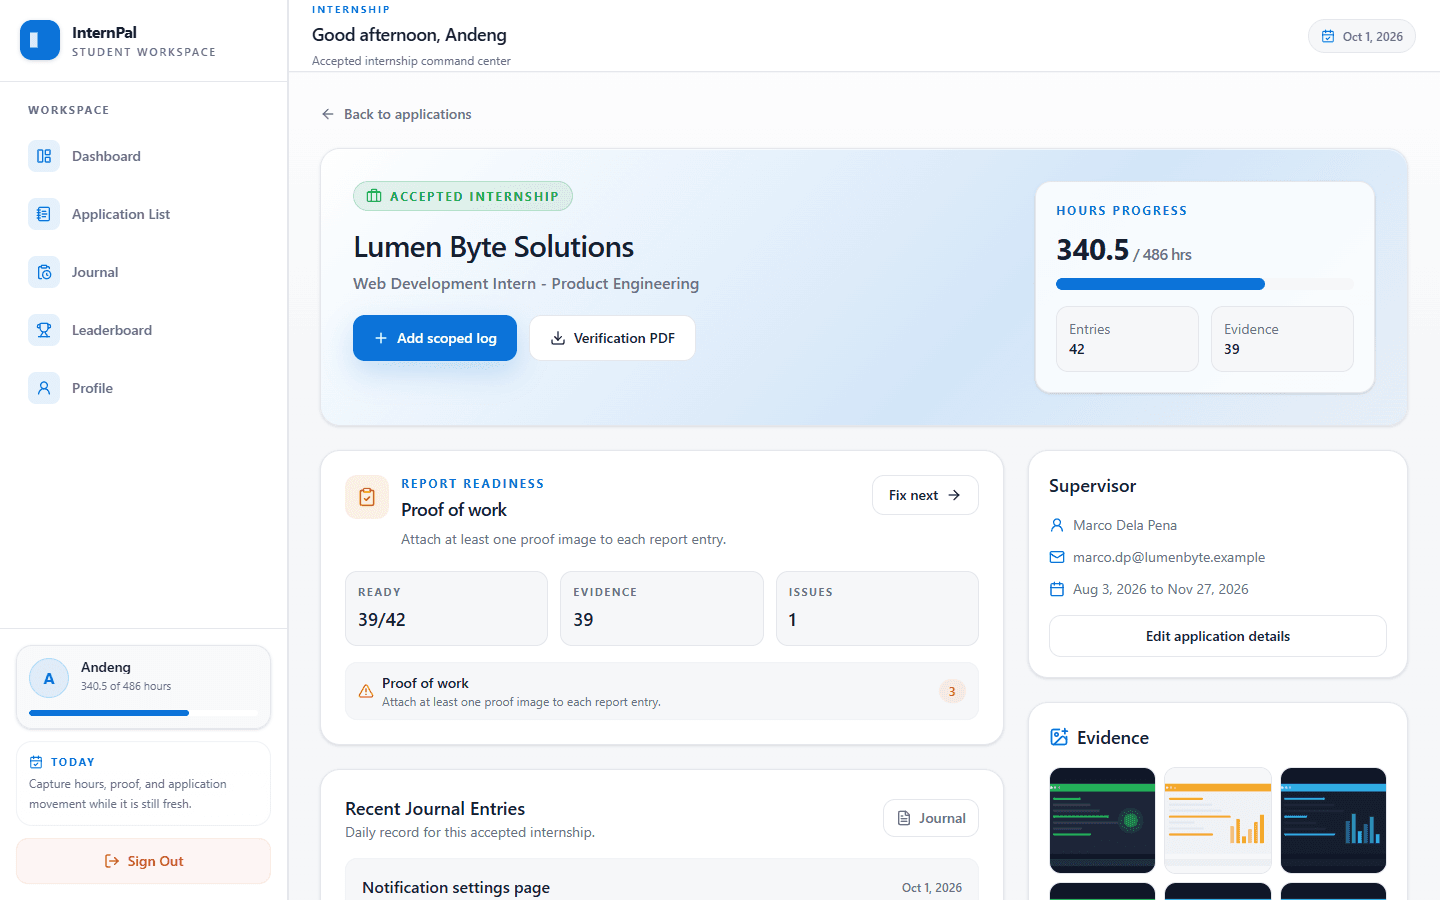Screen dimensions: 1440x900
Task: Click Edit application details
Action: click(1218, 636)
